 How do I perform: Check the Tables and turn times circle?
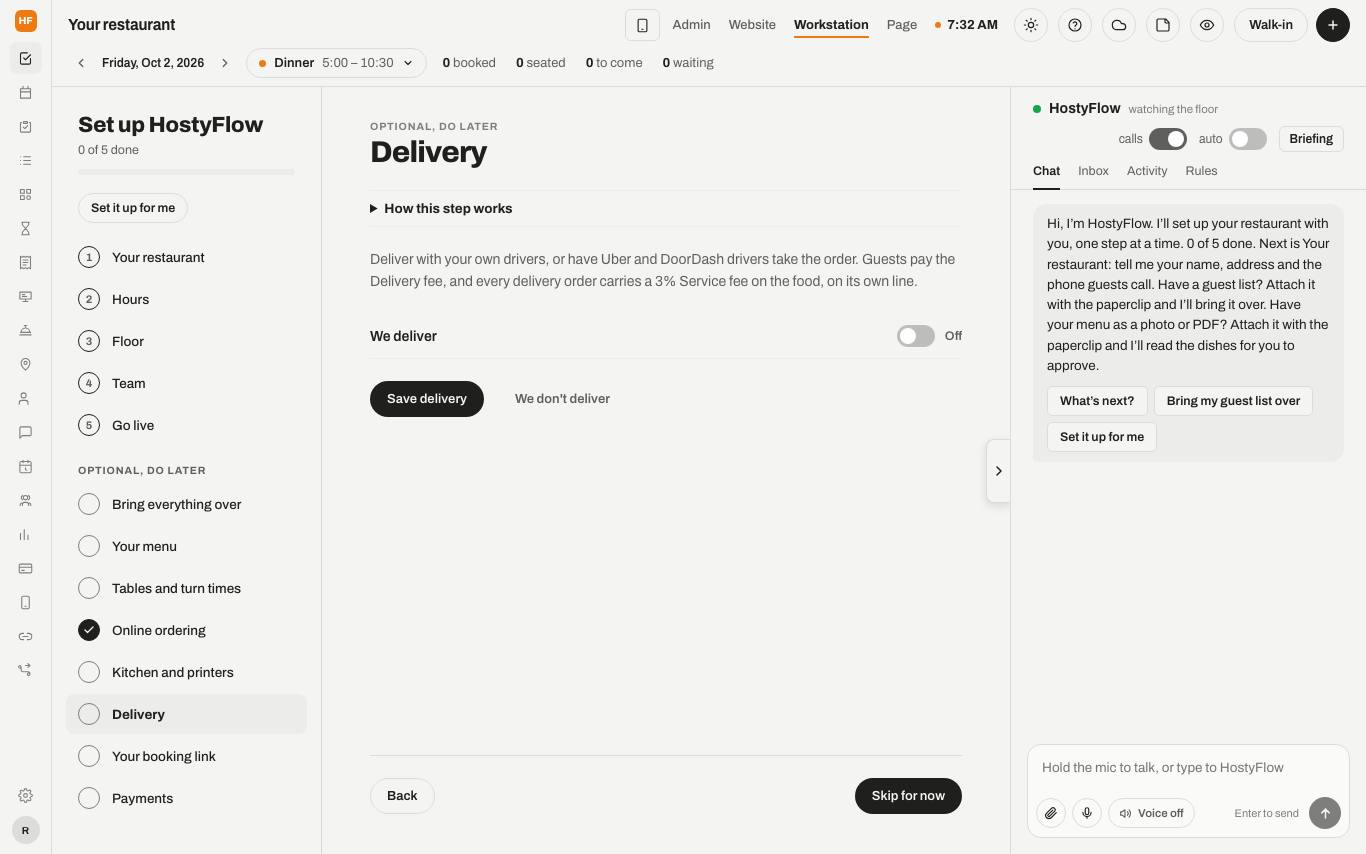tap(89, 588)
